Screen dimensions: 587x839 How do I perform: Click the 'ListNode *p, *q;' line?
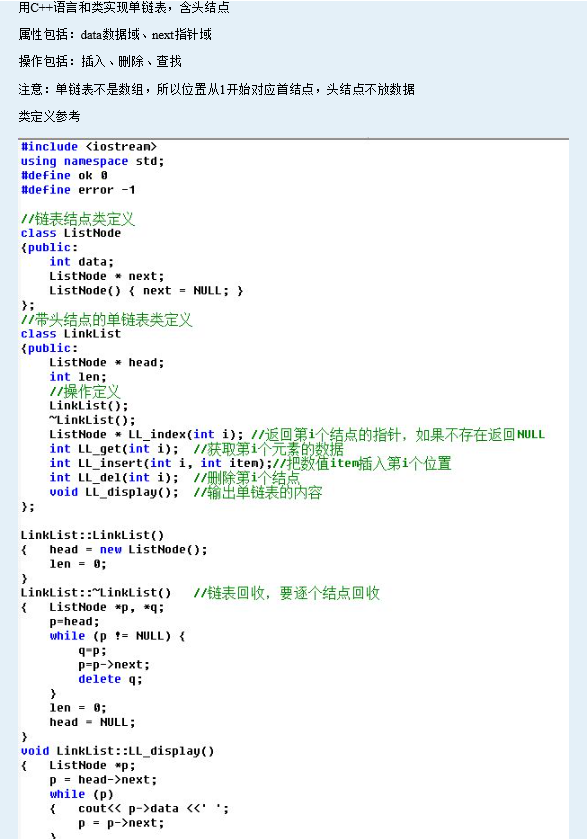coord(106,607)
